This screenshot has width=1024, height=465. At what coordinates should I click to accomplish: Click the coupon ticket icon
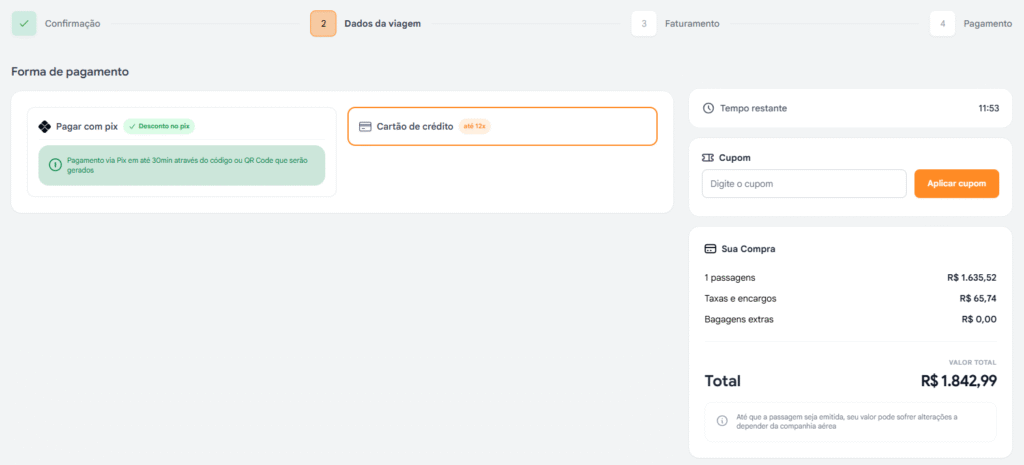(x=709, y=158)
